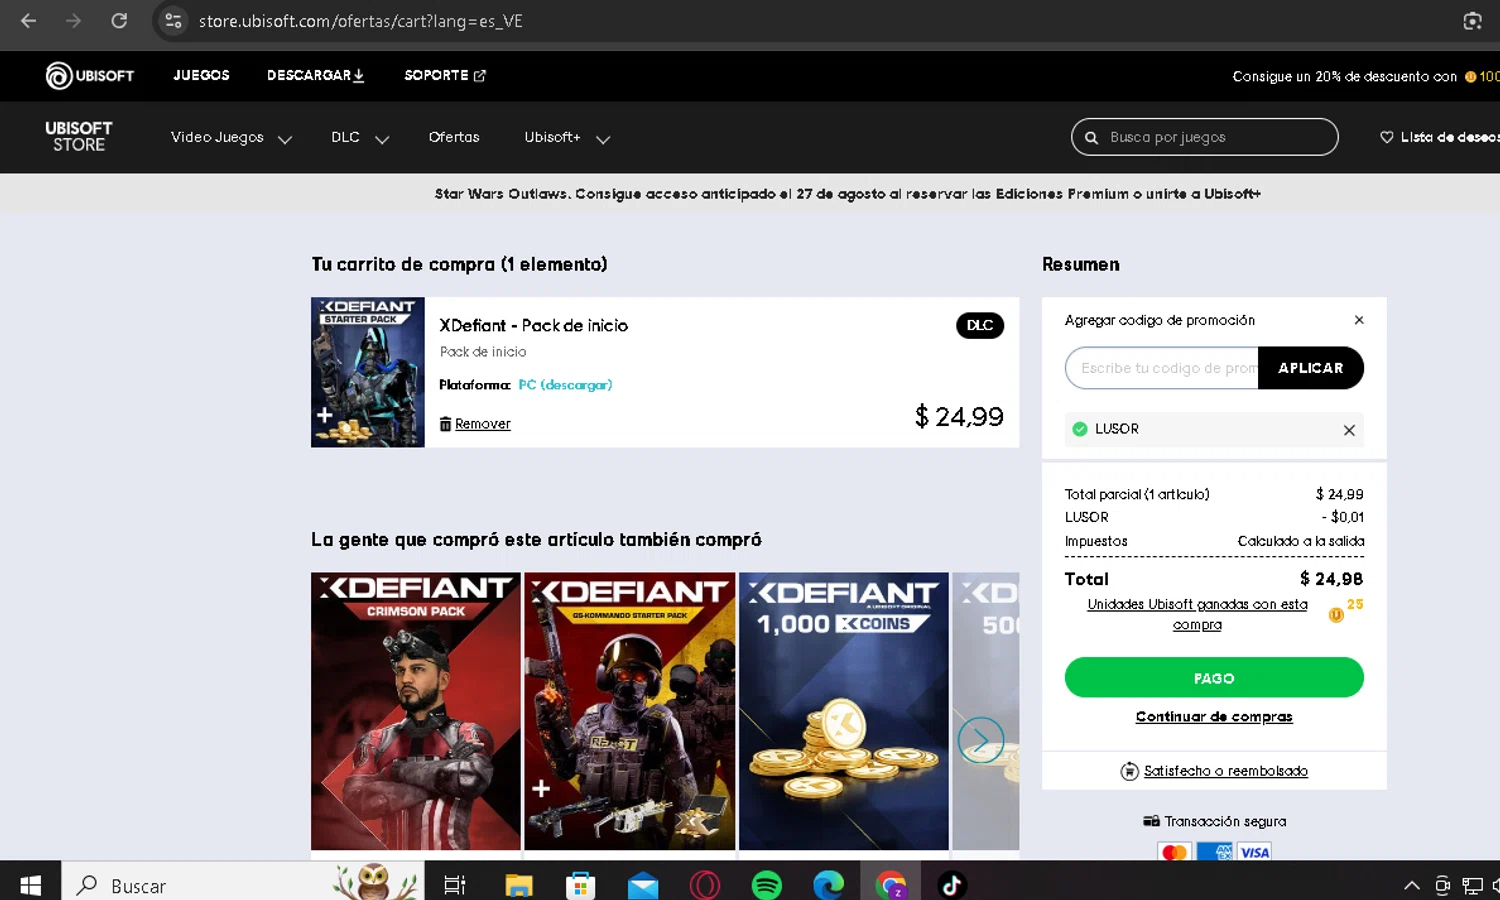Click in the Busca por juegos search field
The height and width of the screenshot is (900, 1500).
(x=1204, y=137)
